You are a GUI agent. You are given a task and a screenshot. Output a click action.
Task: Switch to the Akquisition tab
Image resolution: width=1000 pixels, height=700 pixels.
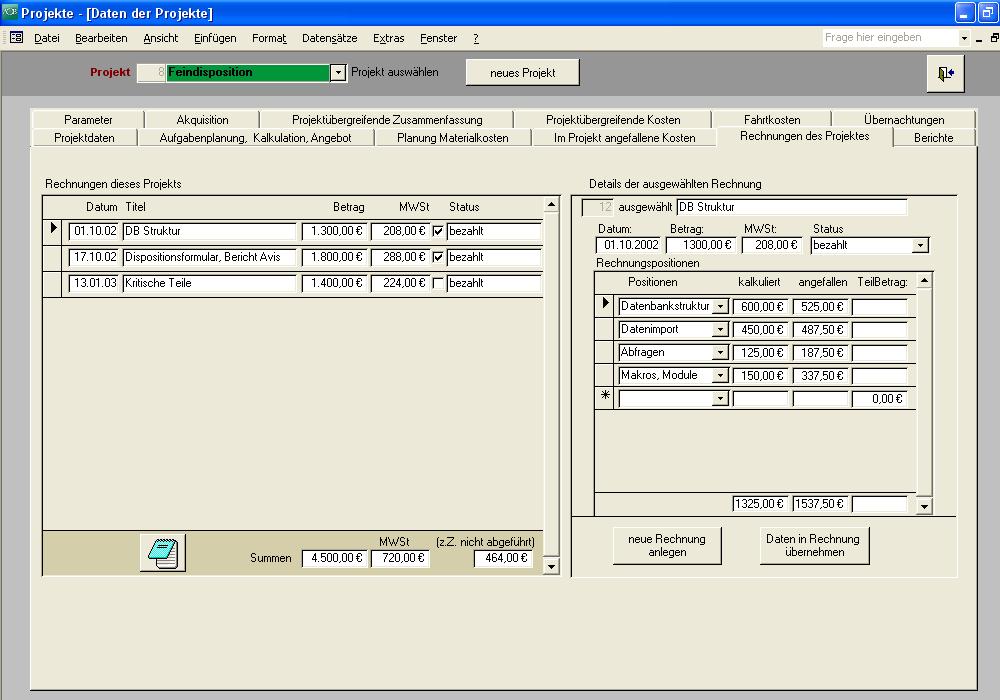202,119
